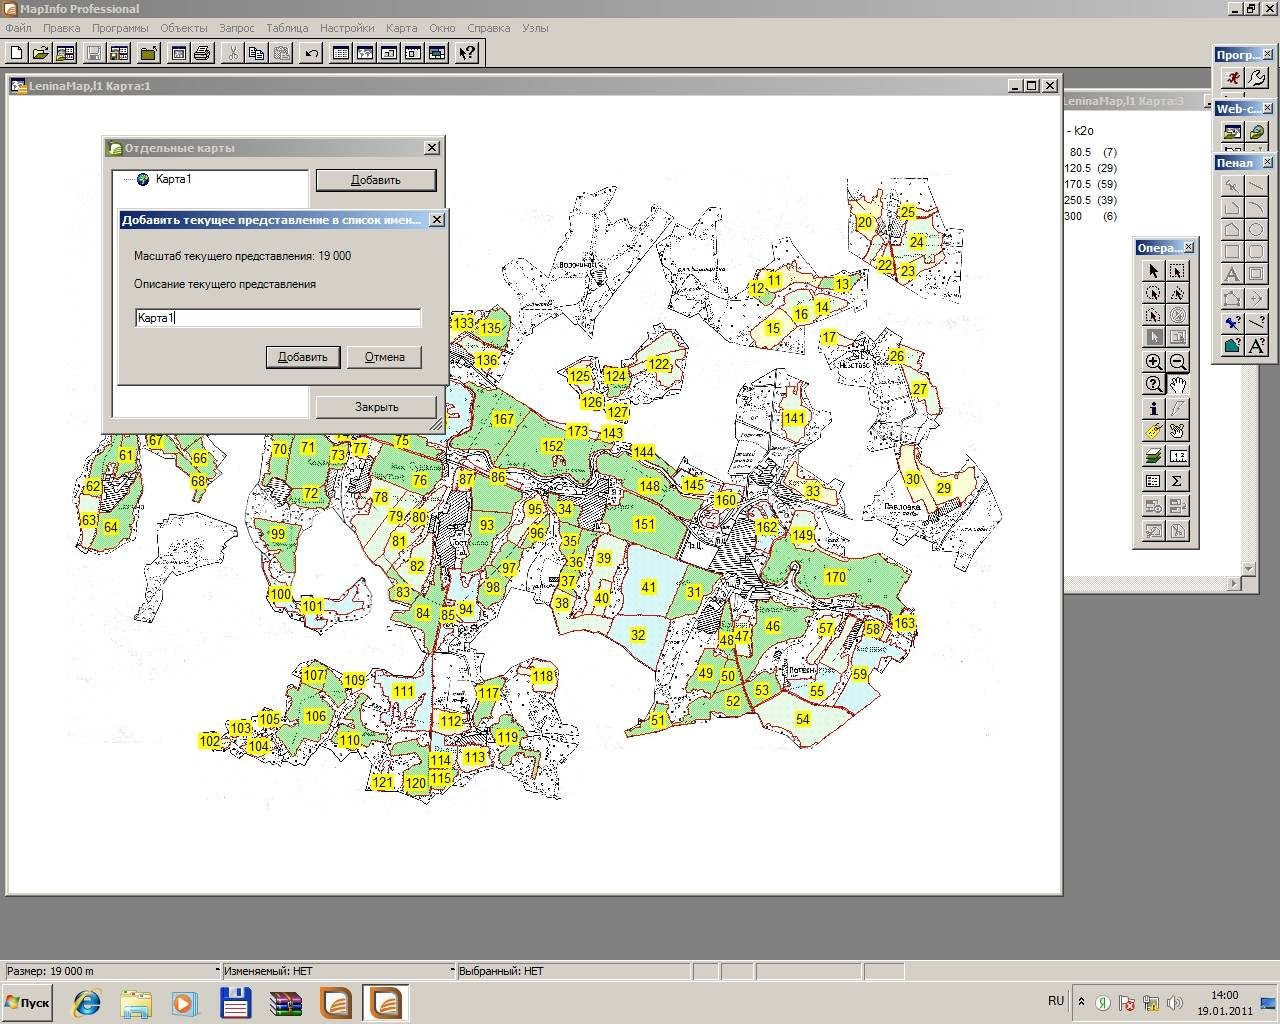Viewport: 1280px width, 1024px height.
Task: Click the Отмена button
Action: [x=384, y=357]
